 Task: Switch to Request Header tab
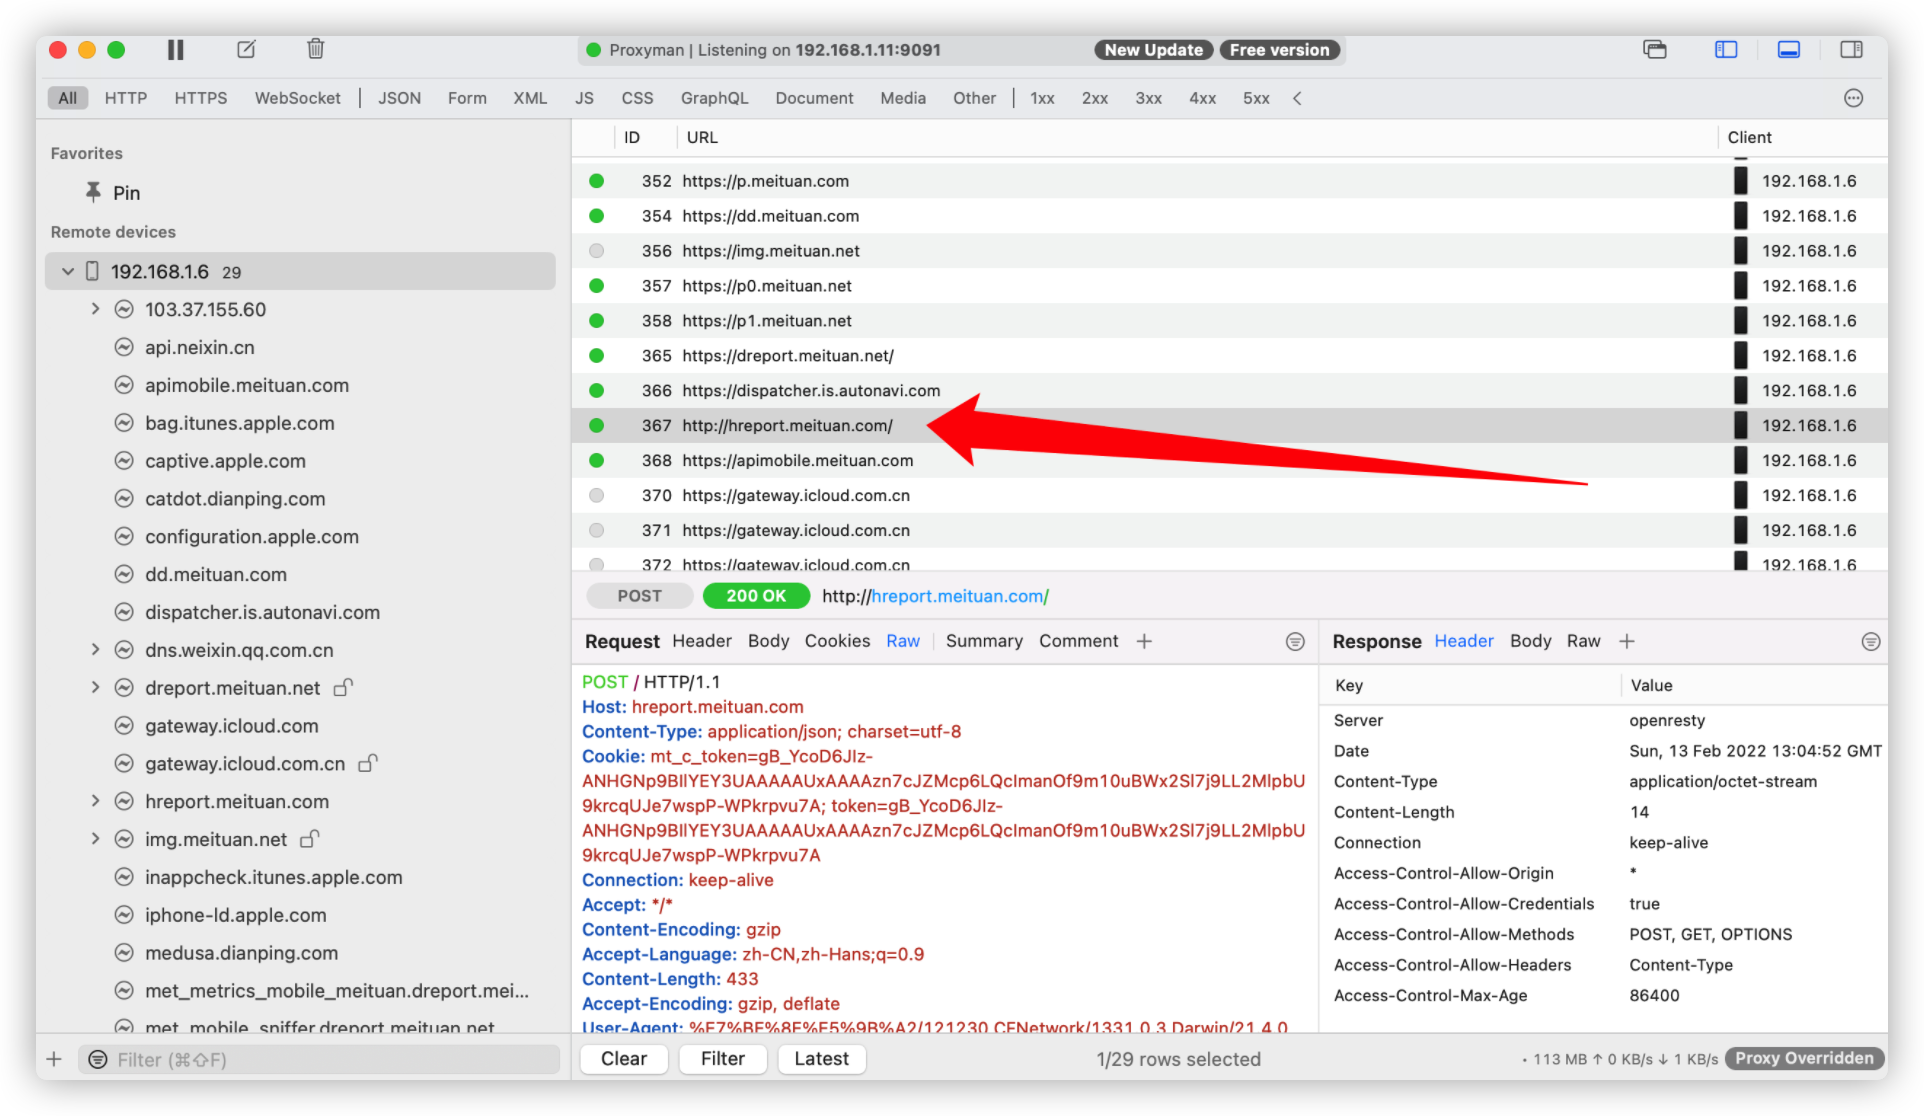pos(701,641)
